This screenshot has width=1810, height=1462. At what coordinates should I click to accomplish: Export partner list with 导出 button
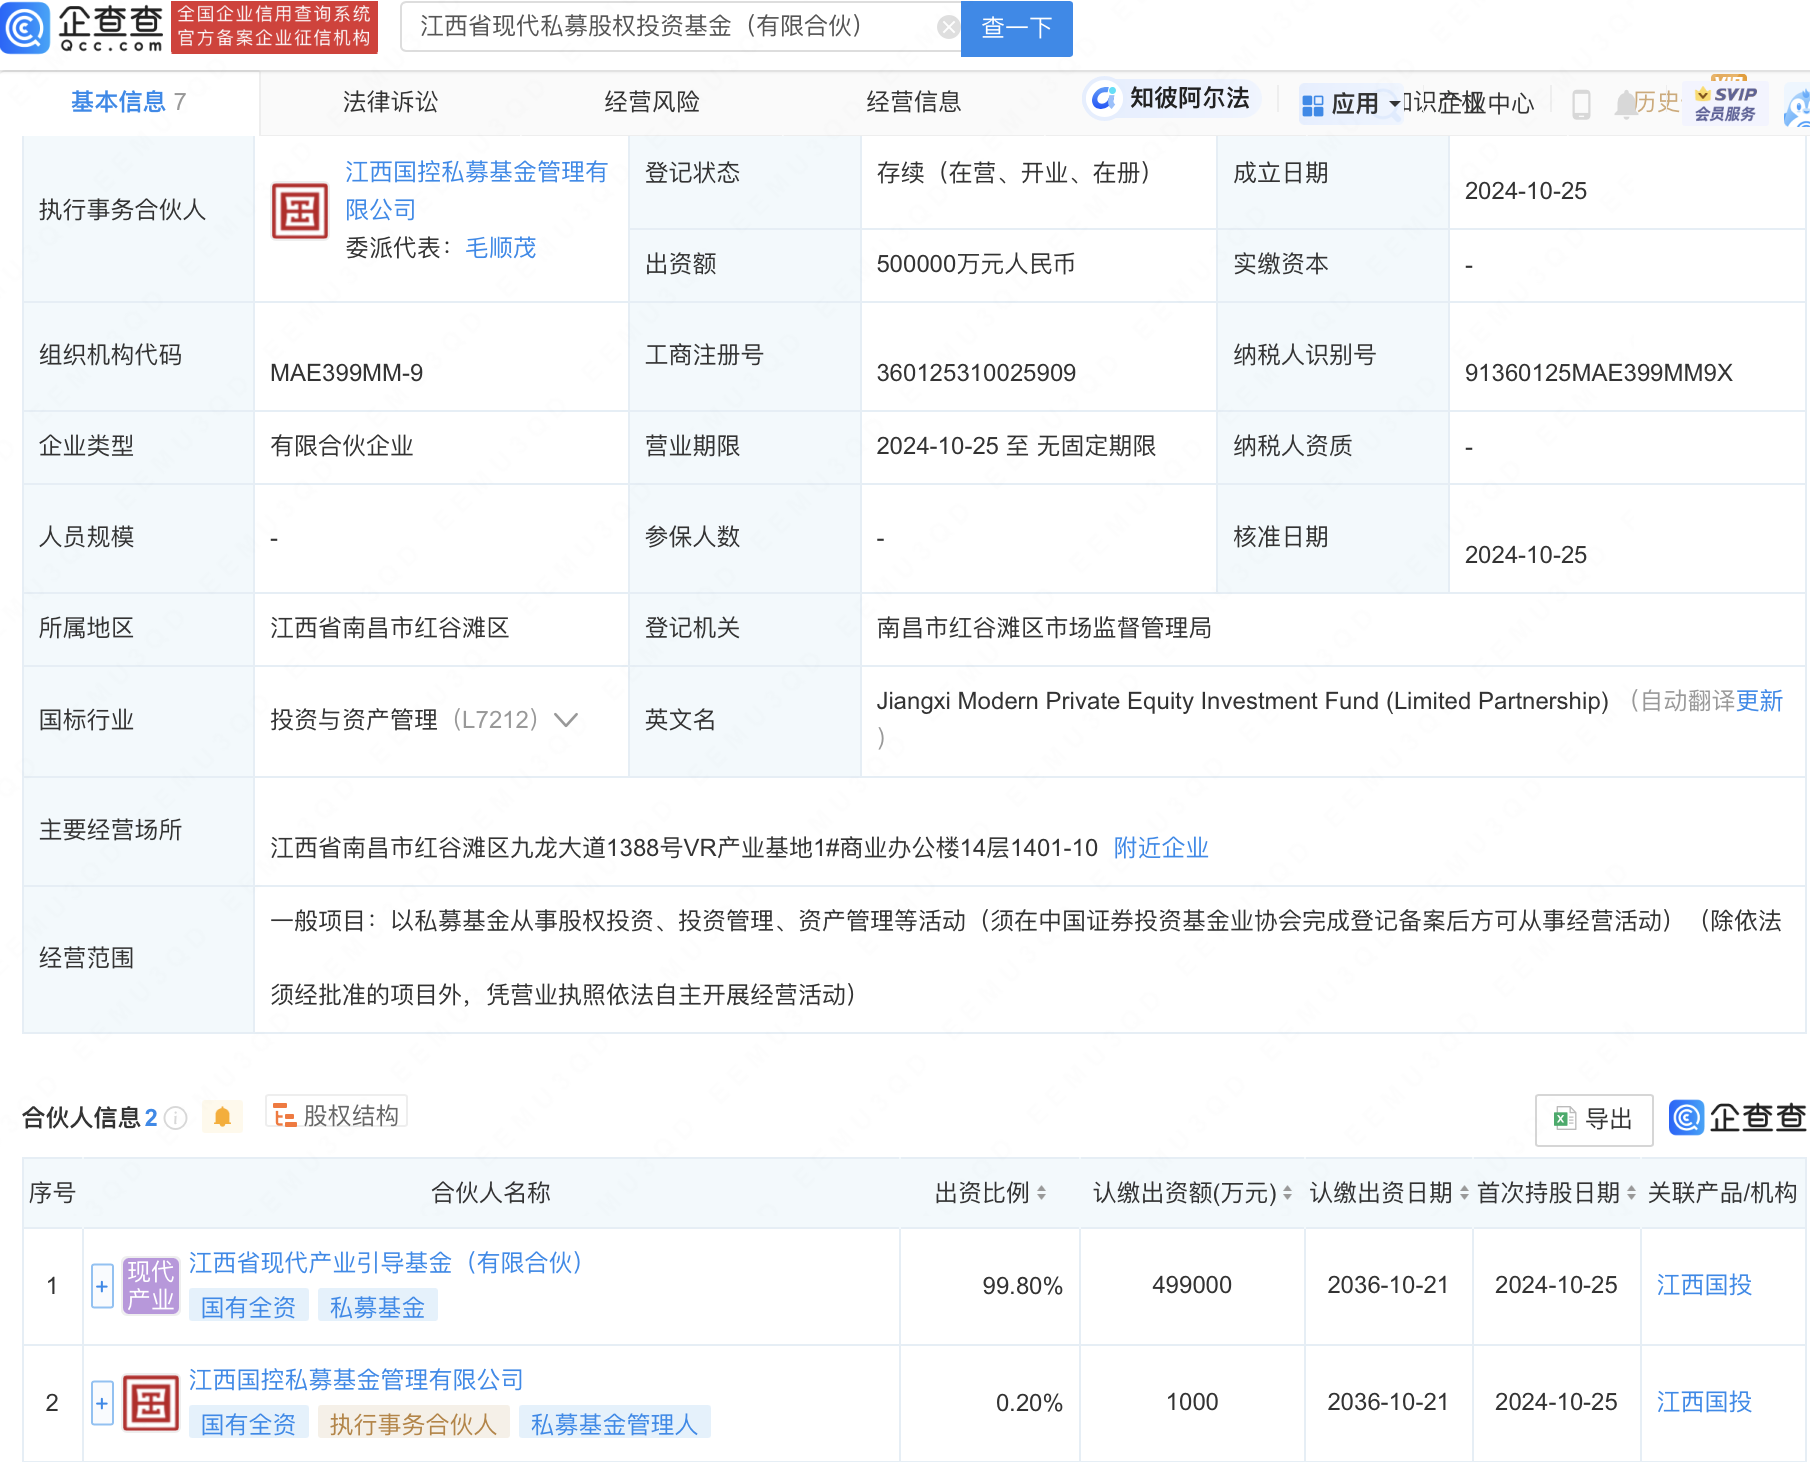(x=1593, y=1119)
